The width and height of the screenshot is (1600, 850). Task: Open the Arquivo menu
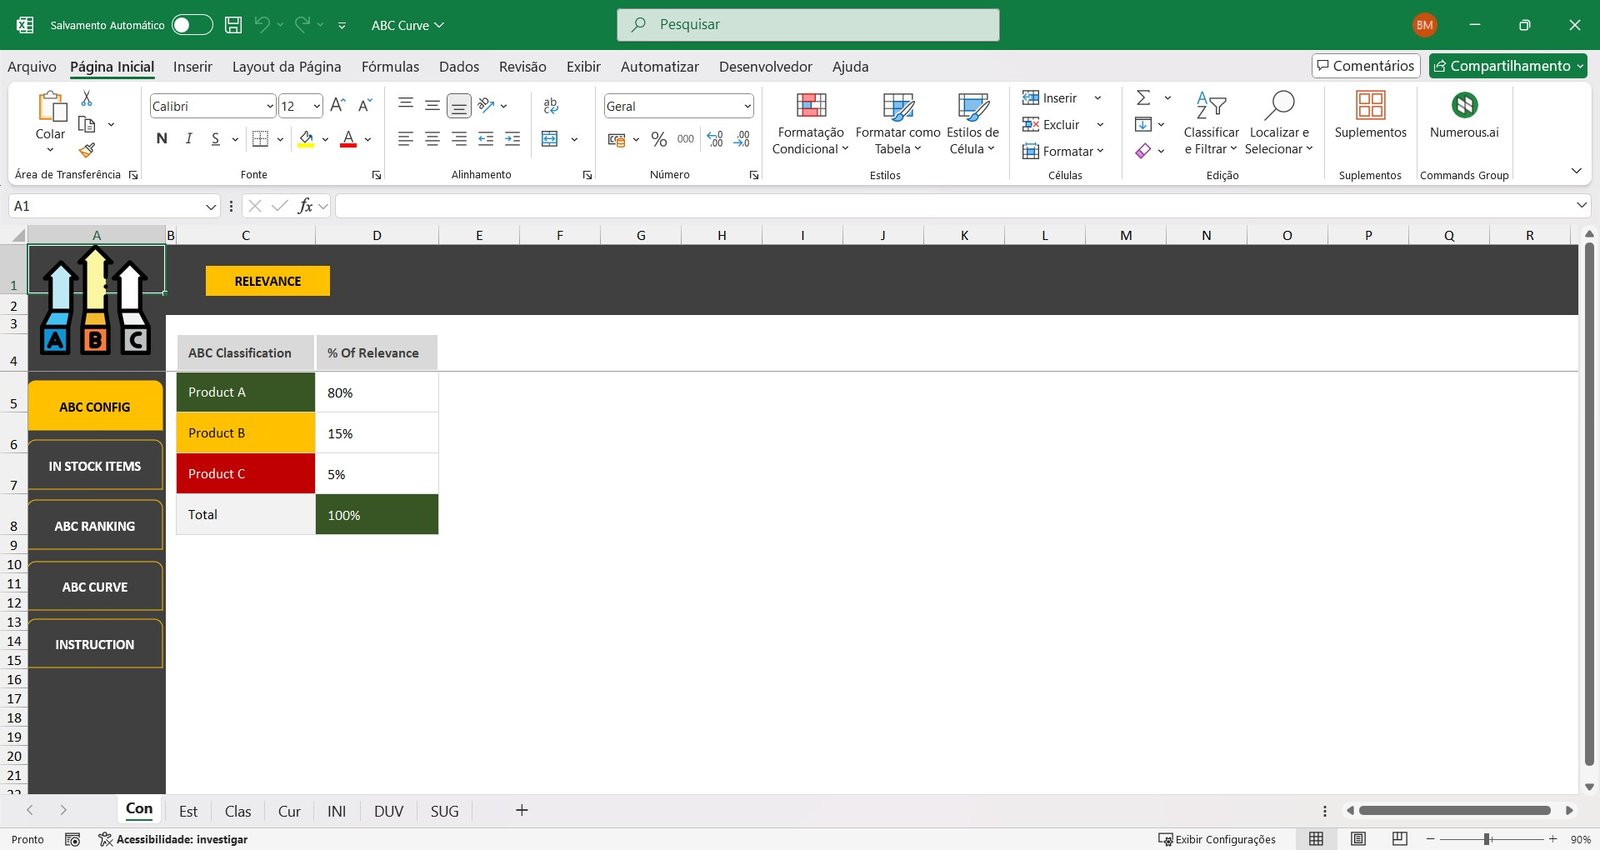tap(32, 67)
